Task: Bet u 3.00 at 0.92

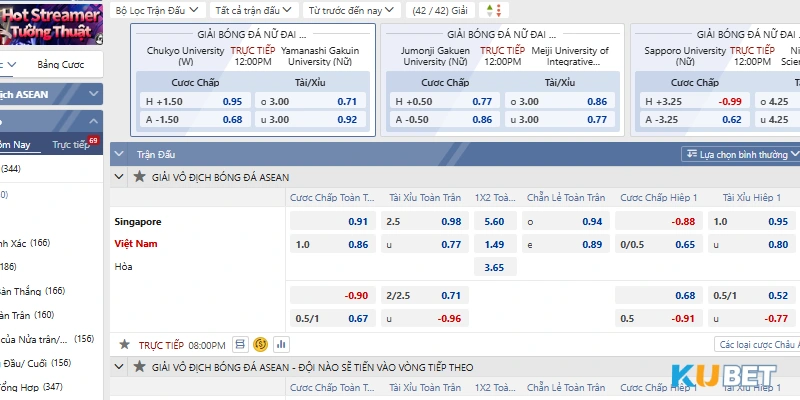Action: click(310, 120)
